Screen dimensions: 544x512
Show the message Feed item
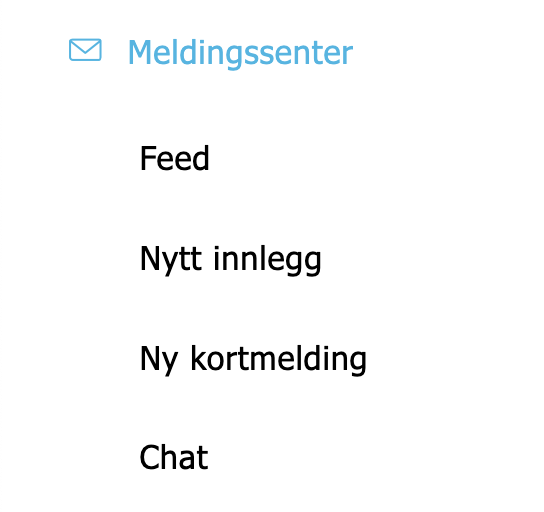click(x=175, y=159)
